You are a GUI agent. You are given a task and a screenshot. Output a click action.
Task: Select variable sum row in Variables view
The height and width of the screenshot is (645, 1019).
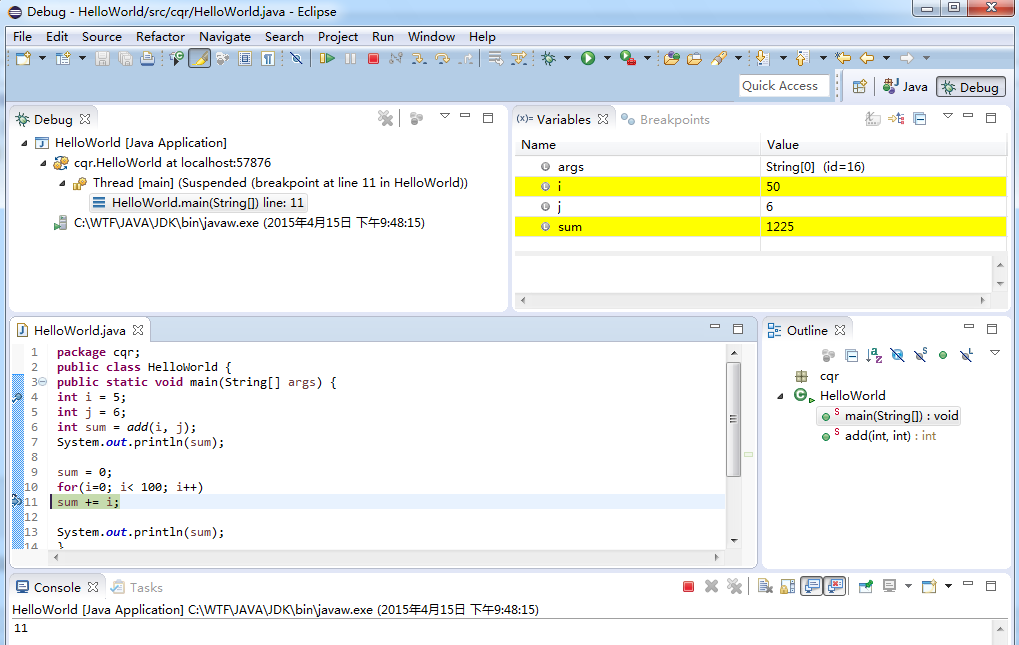point(760,227)
